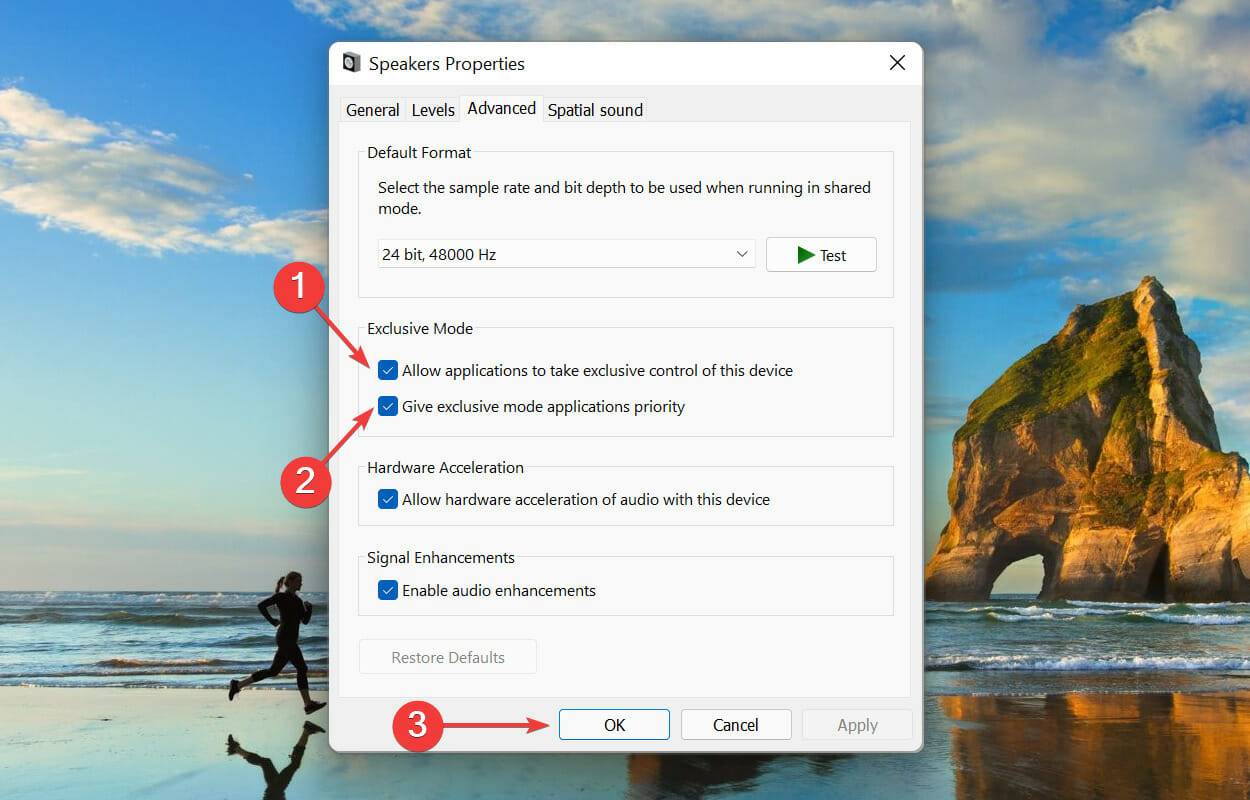Apply the current audio settings
1250x800 pixels.
click(857, 724)
